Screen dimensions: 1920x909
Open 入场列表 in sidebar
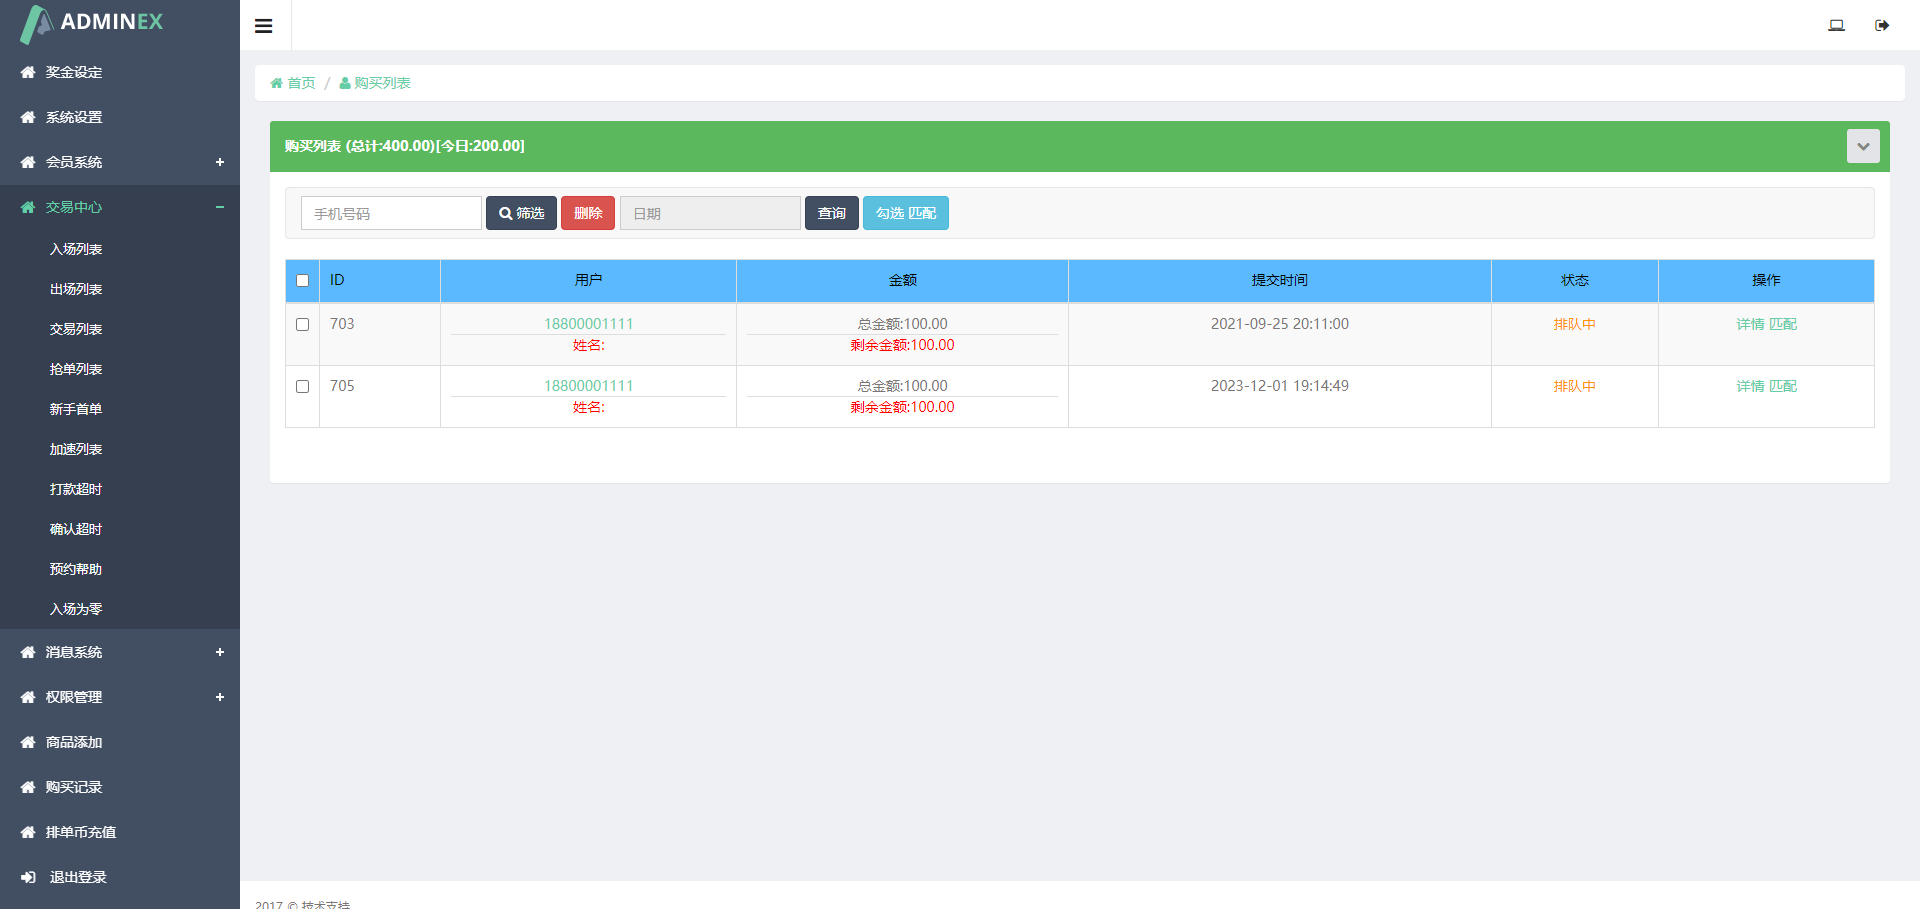tap(76, 249)
